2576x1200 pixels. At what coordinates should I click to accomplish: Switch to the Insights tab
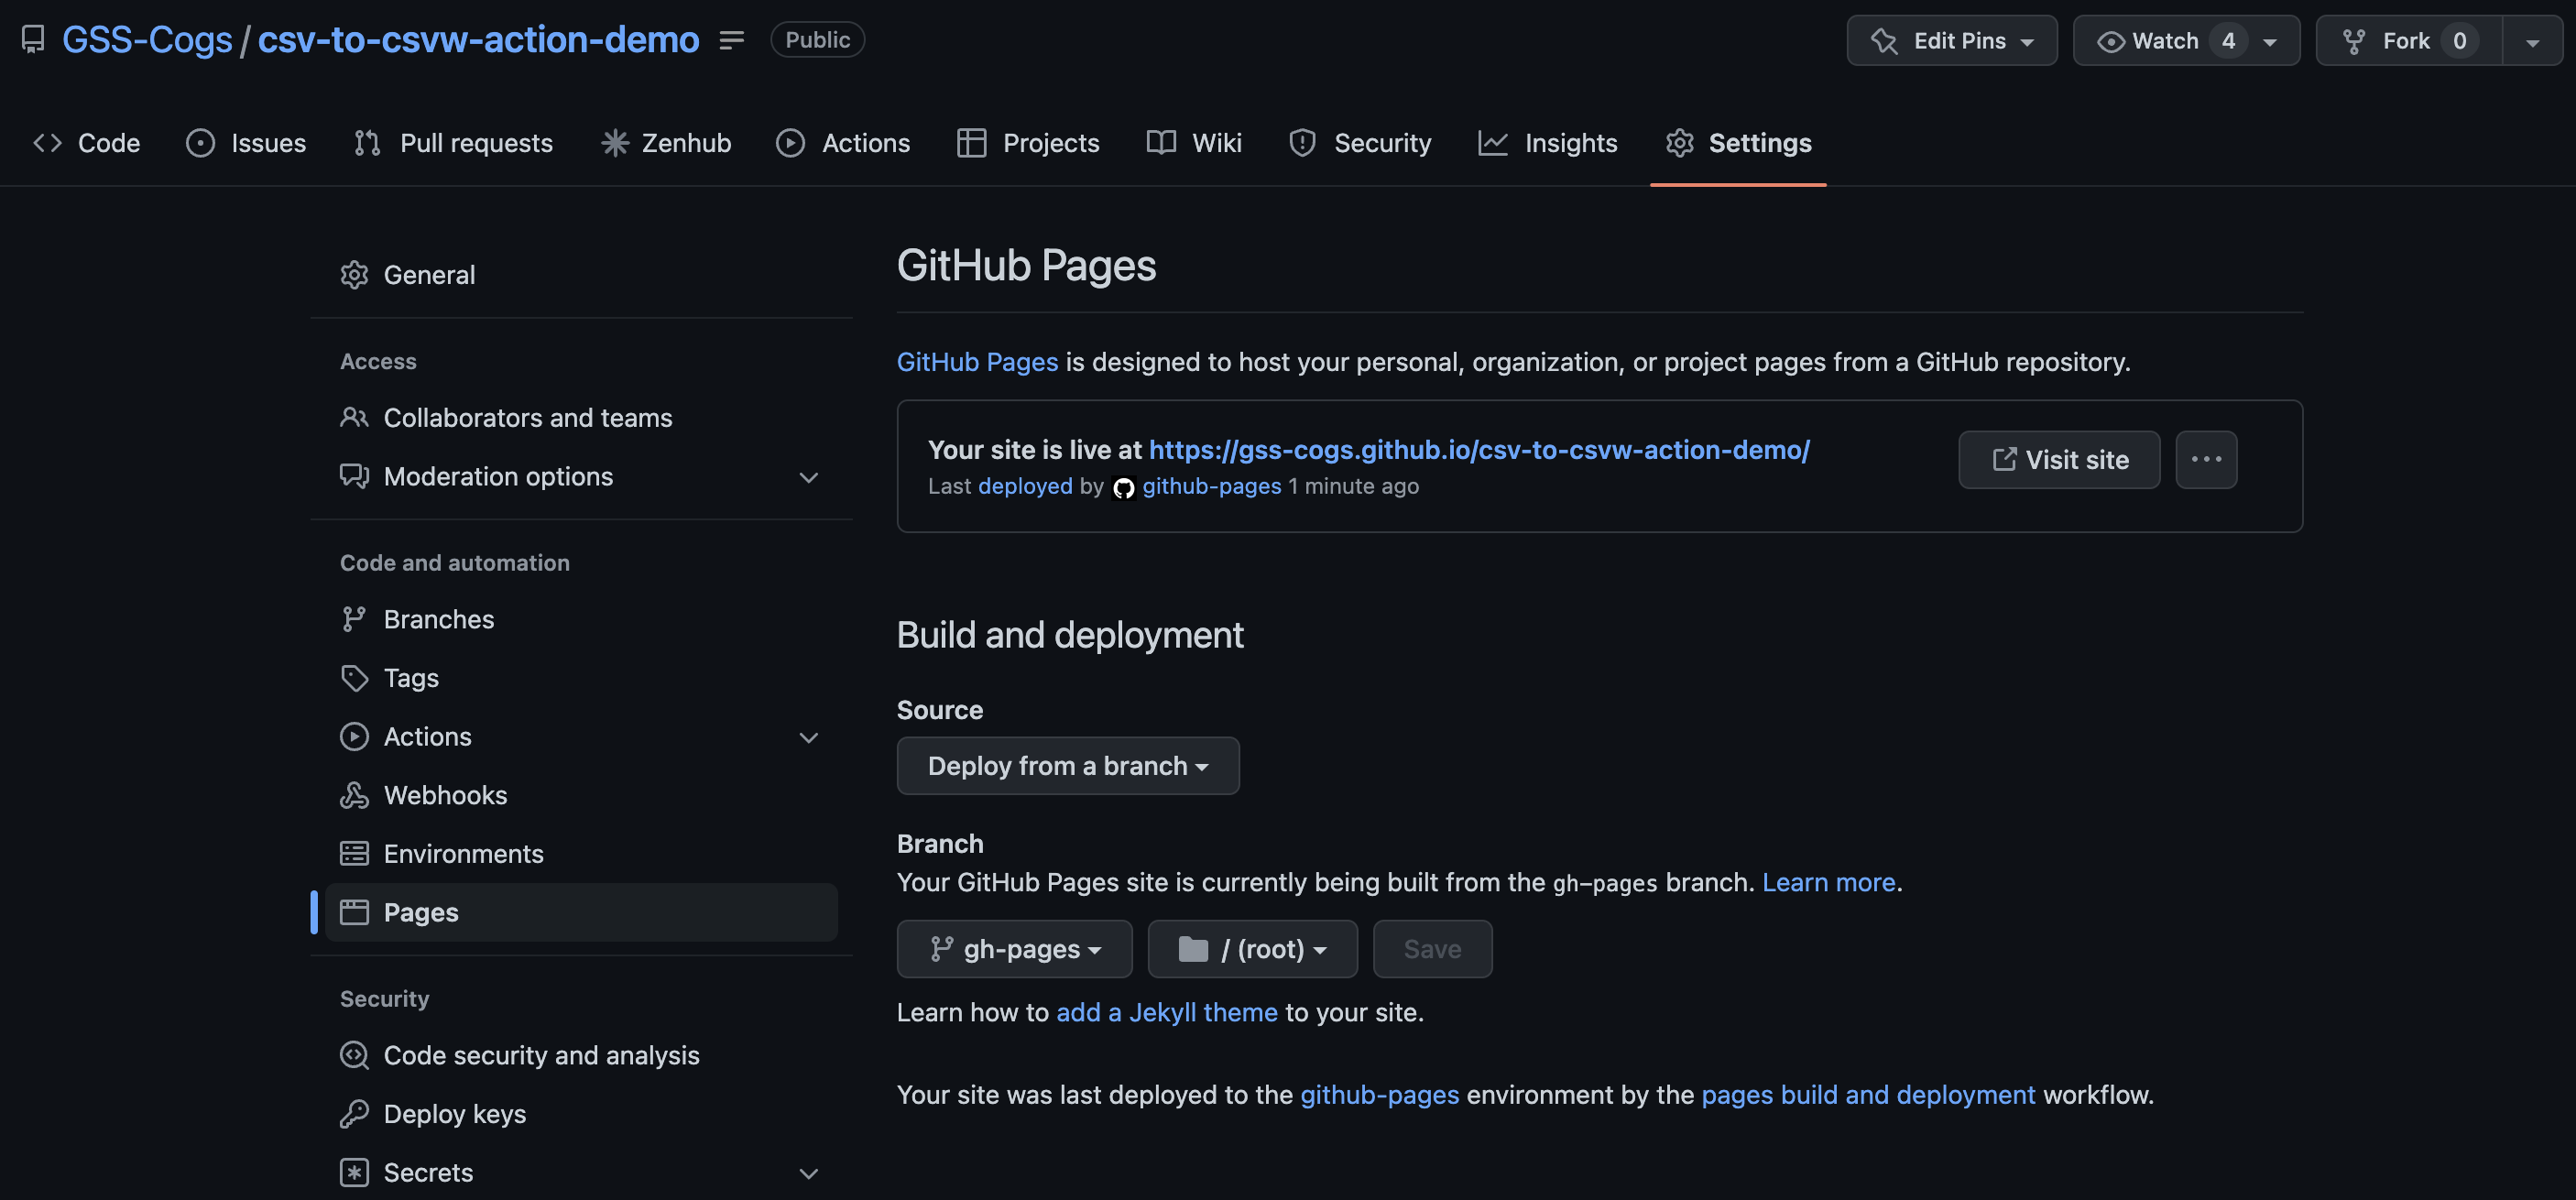pos(1548,143)
